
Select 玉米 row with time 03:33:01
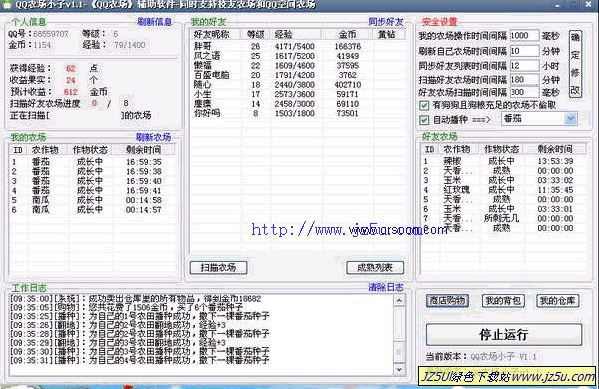503,209
